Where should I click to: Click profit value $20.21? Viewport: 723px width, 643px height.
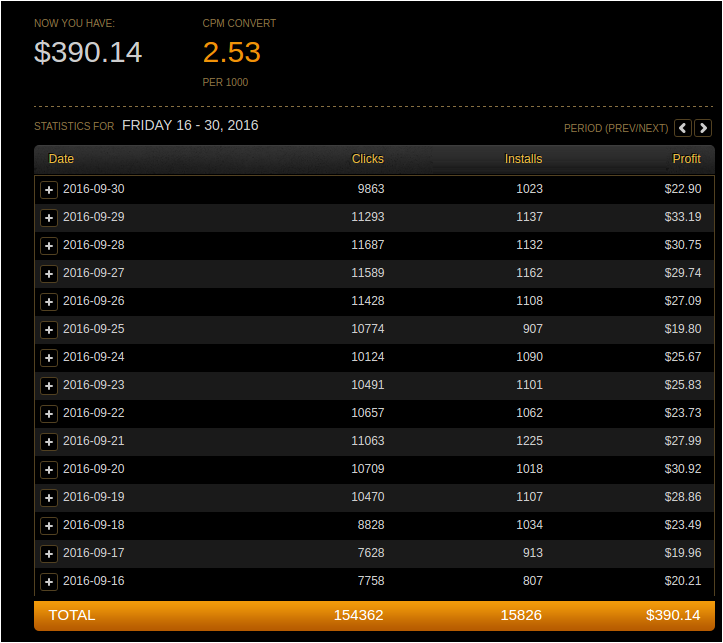coord(682,581)
